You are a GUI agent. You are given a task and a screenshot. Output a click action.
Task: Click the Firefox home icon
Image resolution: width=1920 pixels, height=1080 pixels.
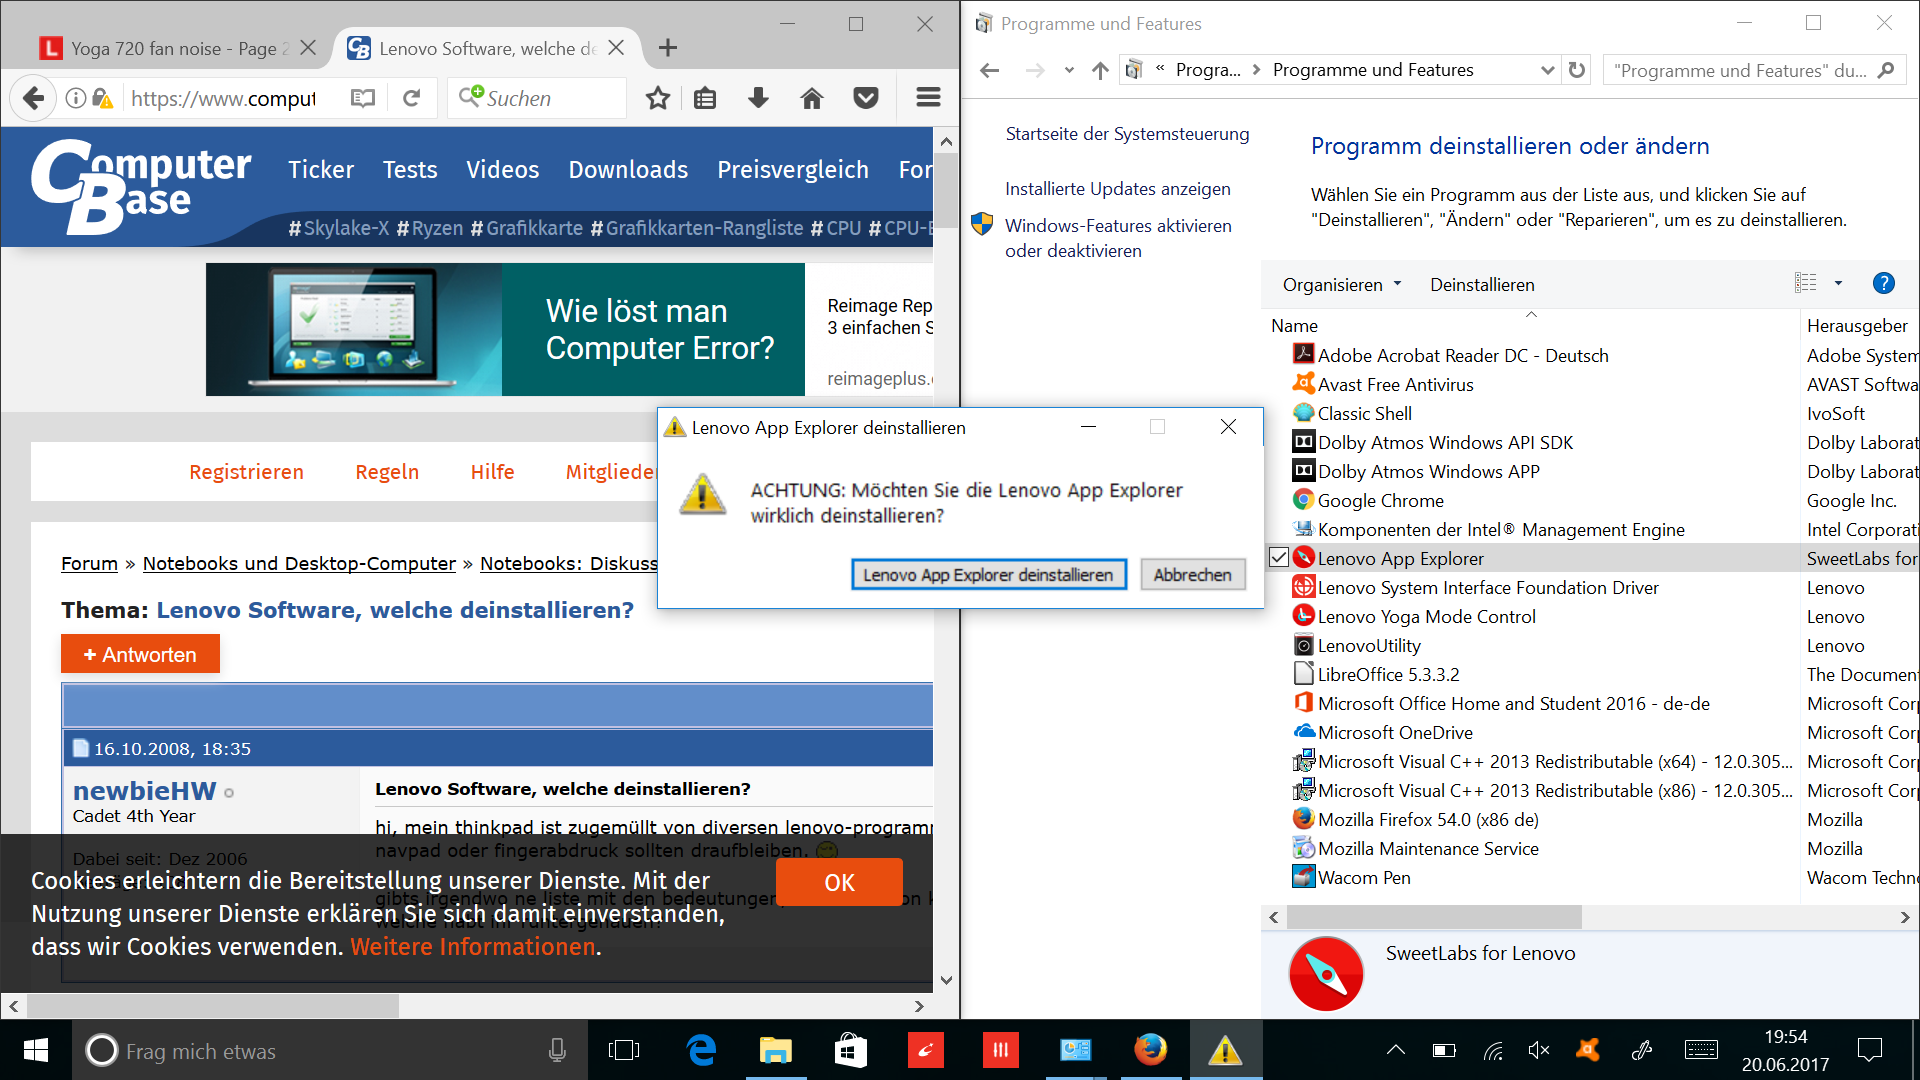click(812, 98)
